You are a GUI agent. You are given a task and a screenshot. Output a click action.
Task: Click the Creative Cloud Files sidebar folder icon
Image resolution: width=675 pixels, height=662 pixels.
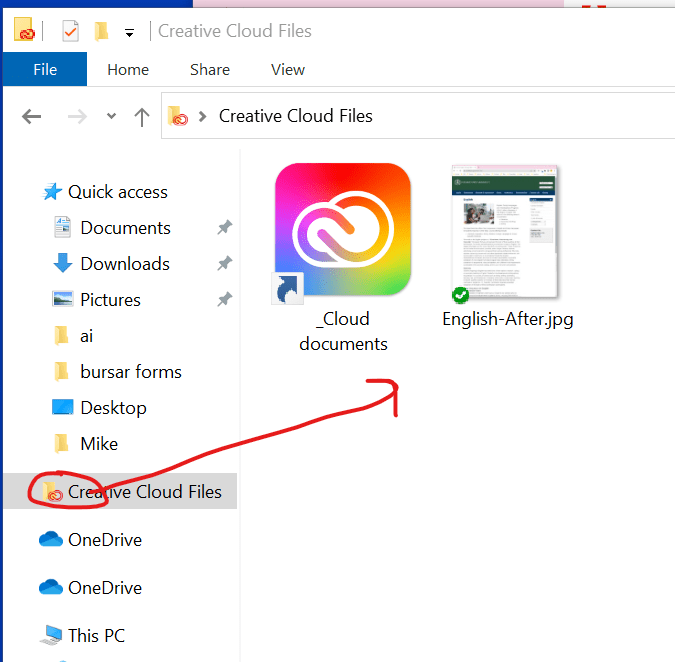pyautogui.click(x=53, y=492)
